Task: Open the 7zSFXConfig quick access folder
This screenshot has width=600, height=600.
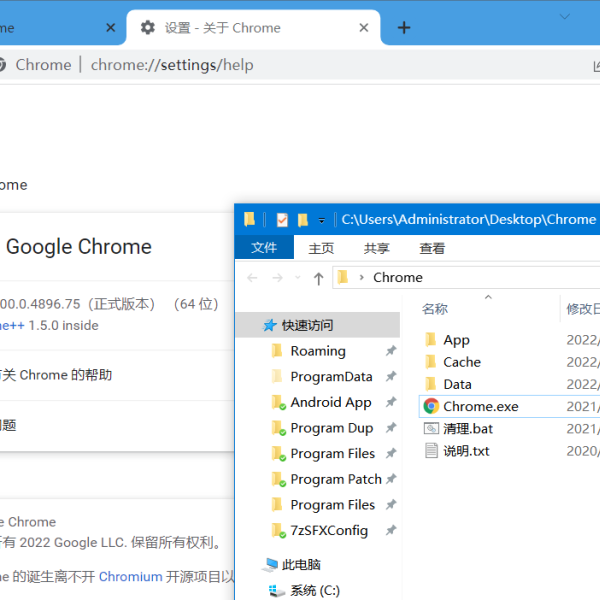Action: [329, 530]
